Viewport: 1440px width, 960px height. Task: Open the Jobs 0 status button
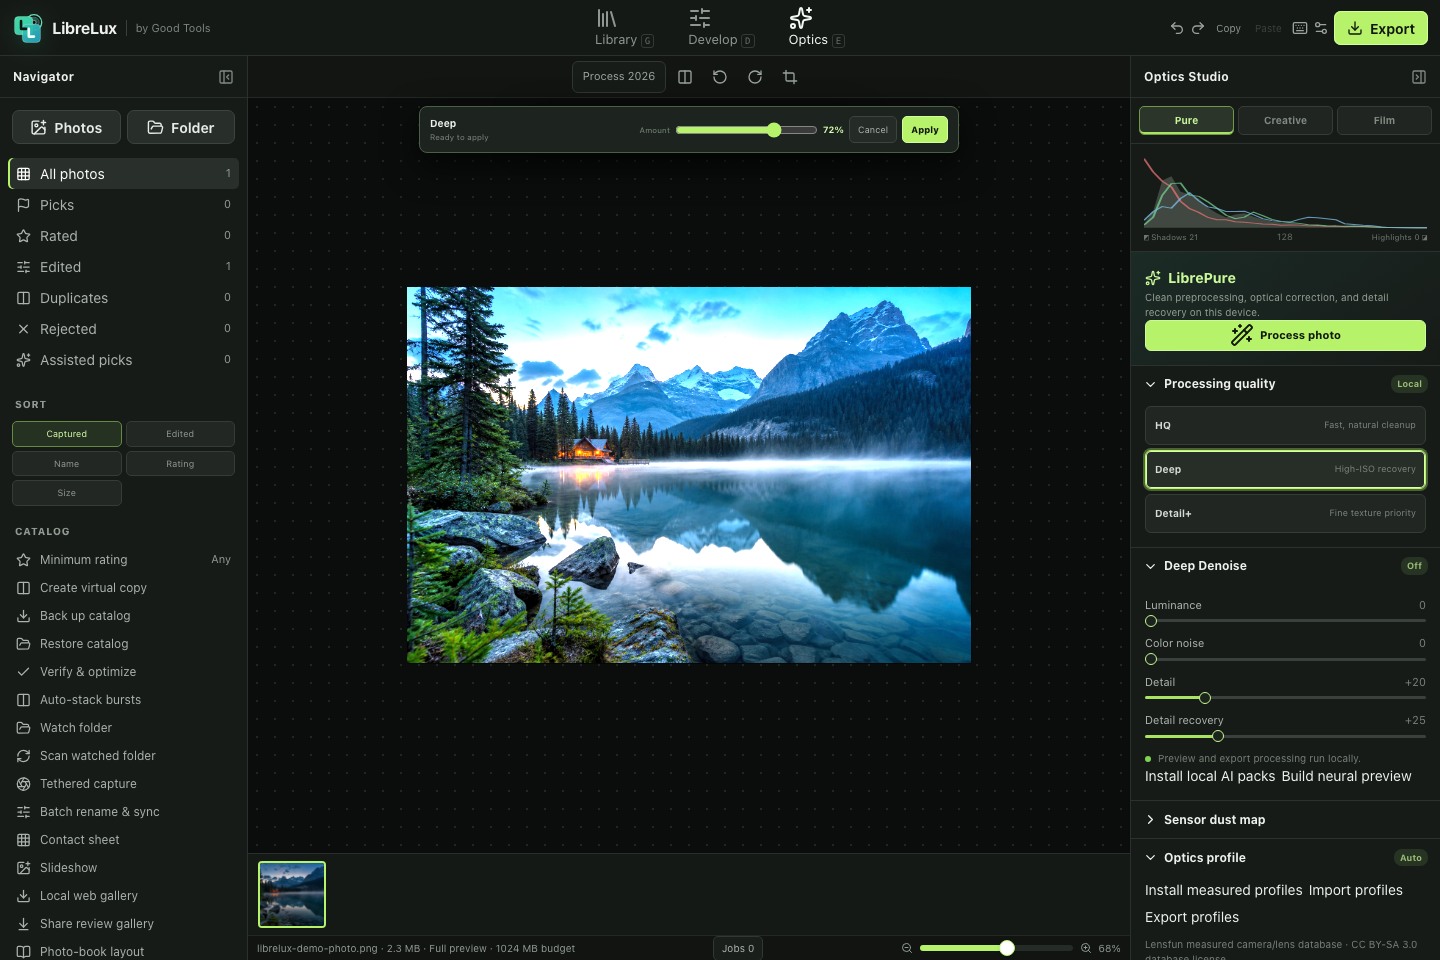(x=738, y=948)
